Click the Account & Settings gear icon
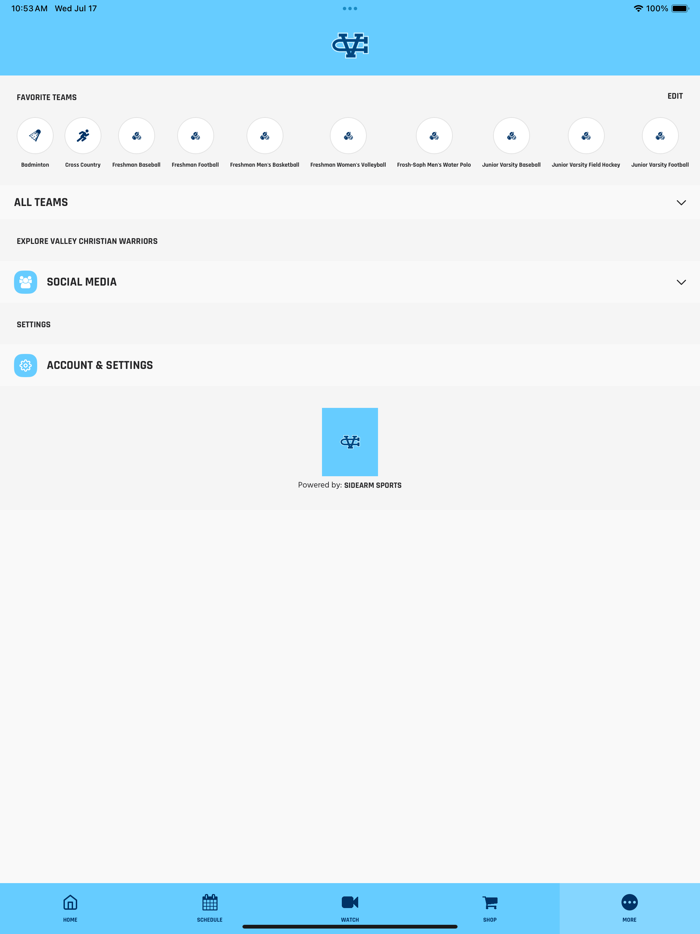Screen dimensions: 700x934 coord(26,365)
